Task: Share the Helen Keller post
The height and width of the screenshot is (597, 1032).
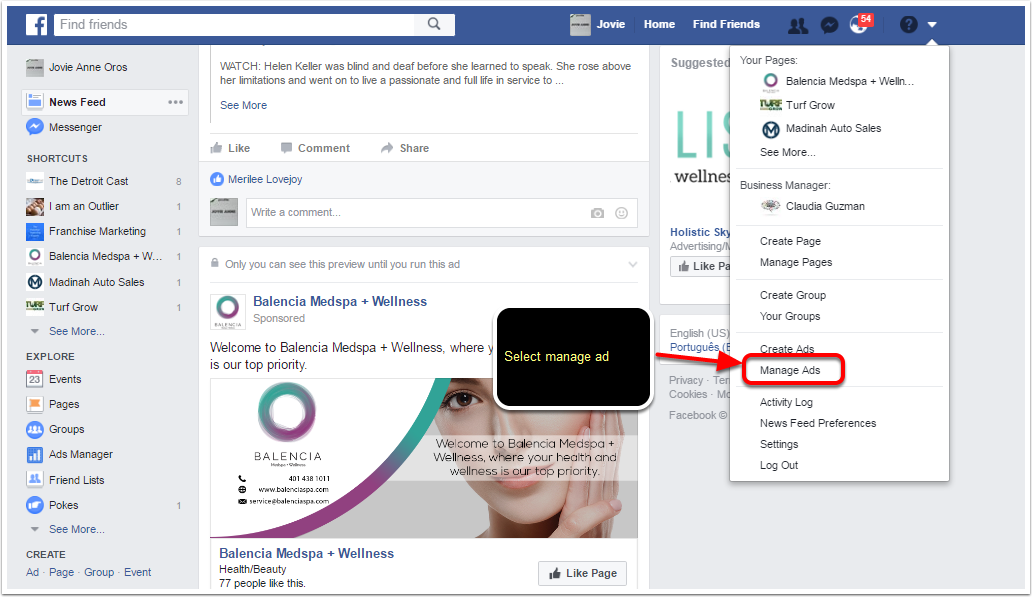Action: (x=405, y=148)
